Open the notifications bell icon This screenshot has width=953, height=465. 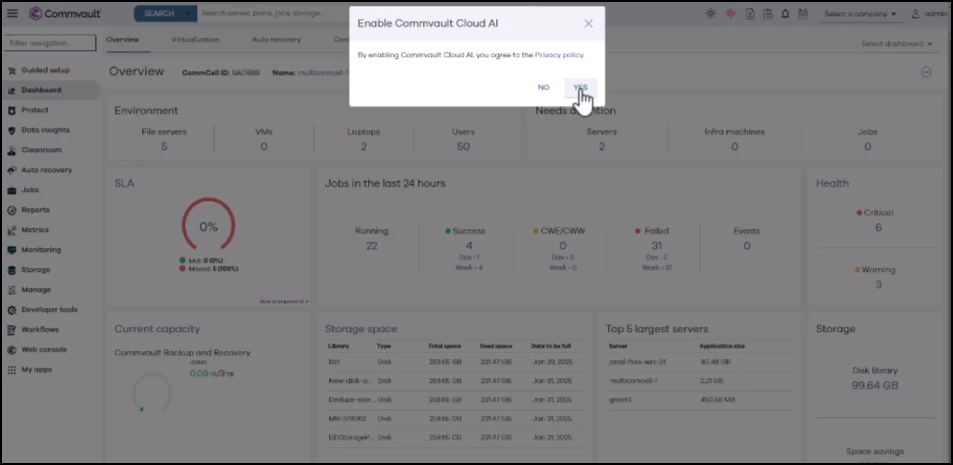tap(785, 13)
